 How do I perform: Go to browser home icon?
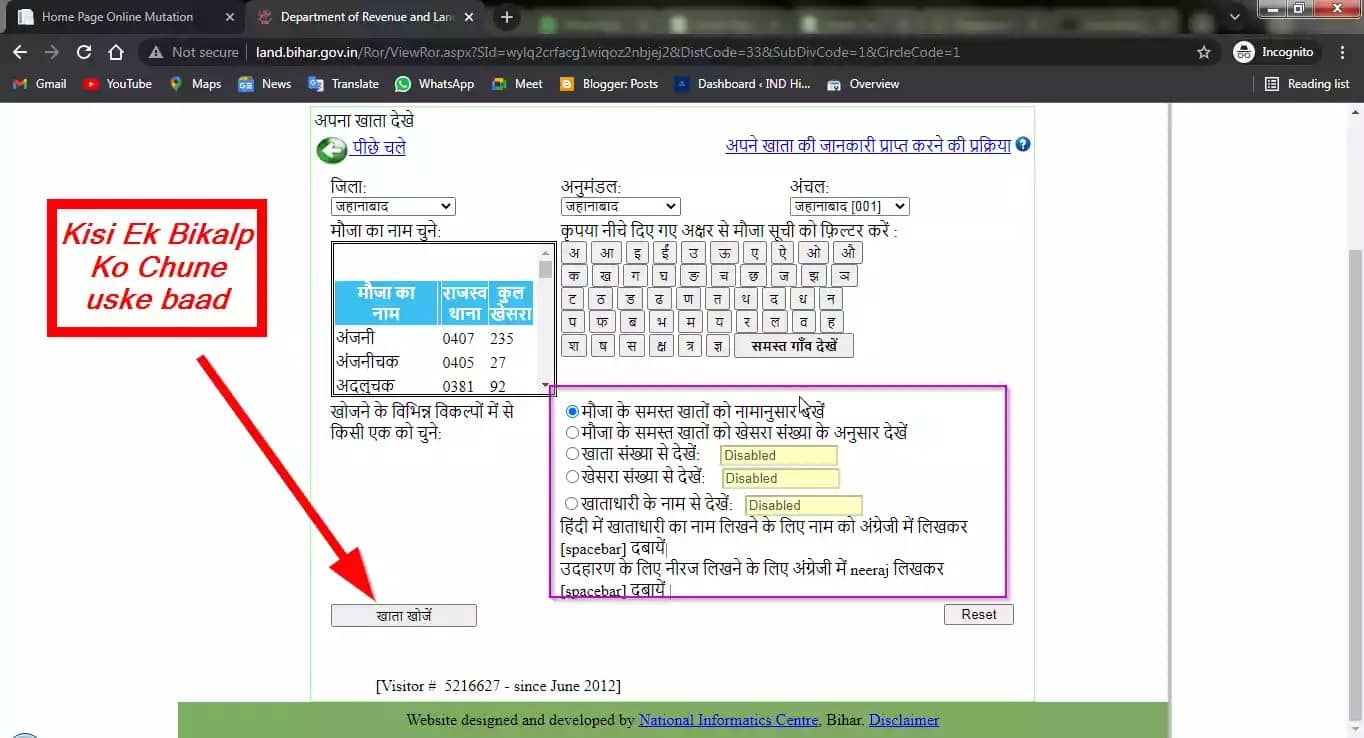click(x=116, y=52)
